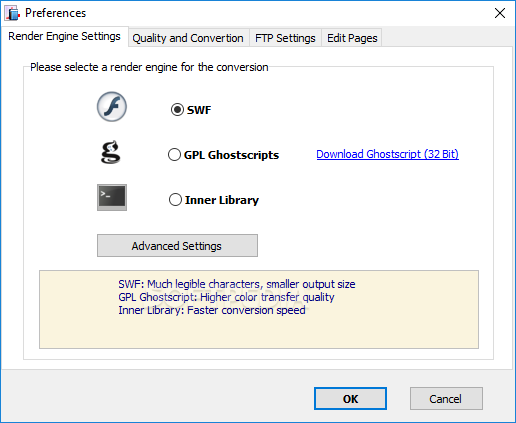Click the 'Inner Library: Faster conversion speed' line

click(212, 310)
